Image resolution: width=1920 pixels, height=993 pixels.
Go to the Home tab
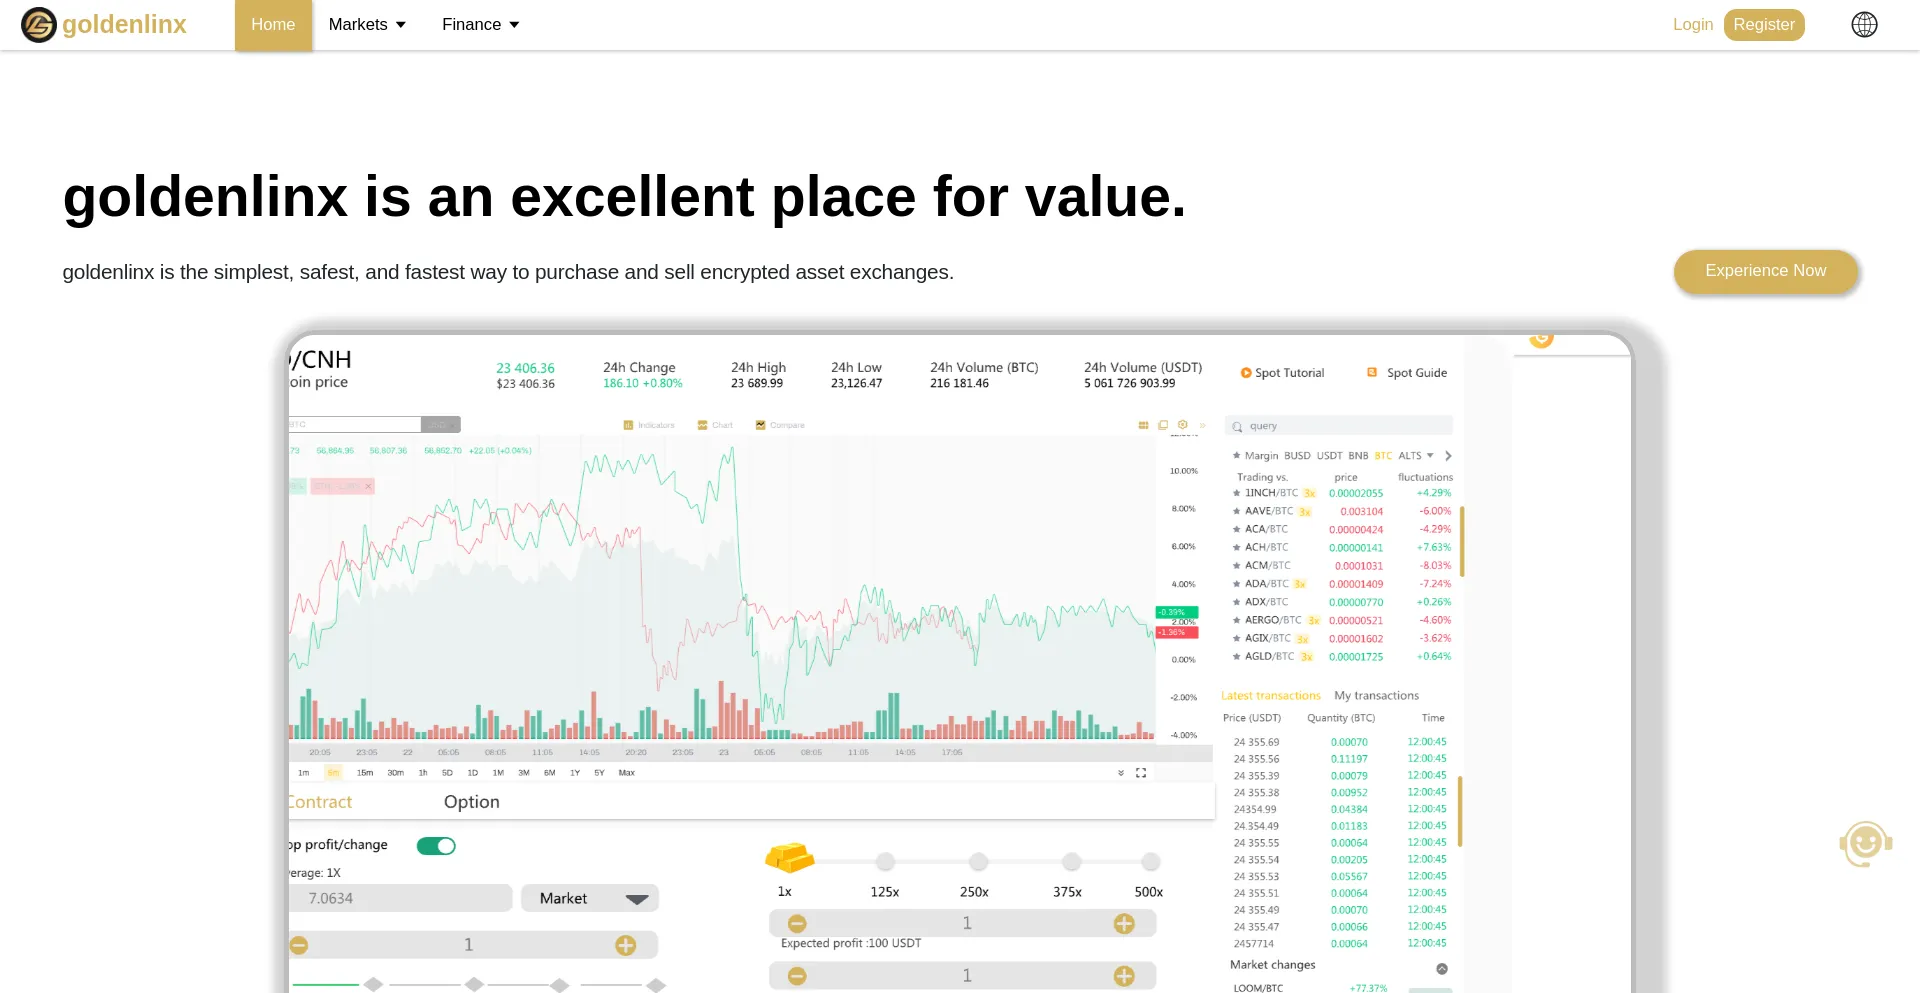click(x=273, y=25)
